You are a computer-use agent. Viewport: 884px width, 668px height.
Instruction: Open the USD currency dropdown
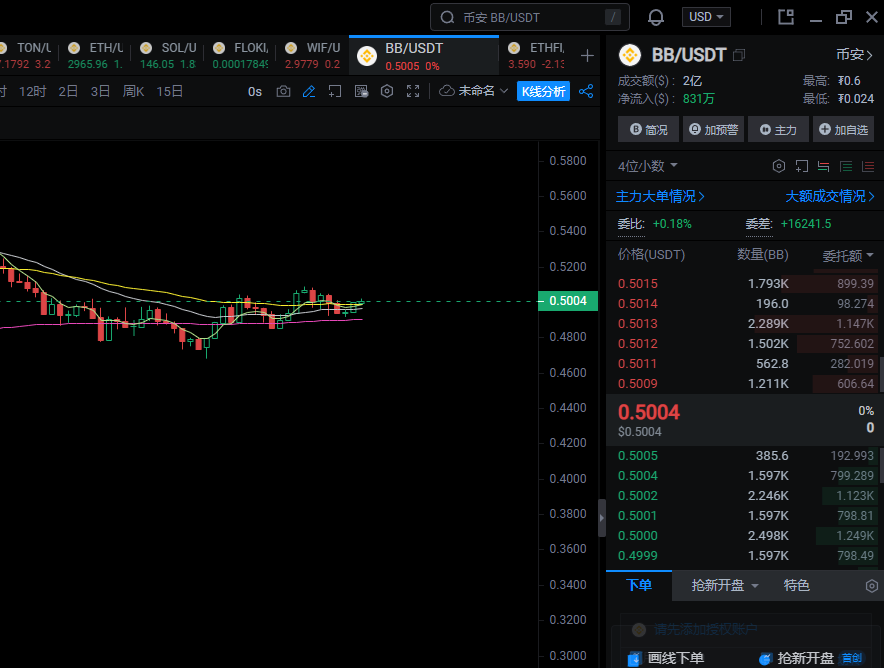click(706, 17)
